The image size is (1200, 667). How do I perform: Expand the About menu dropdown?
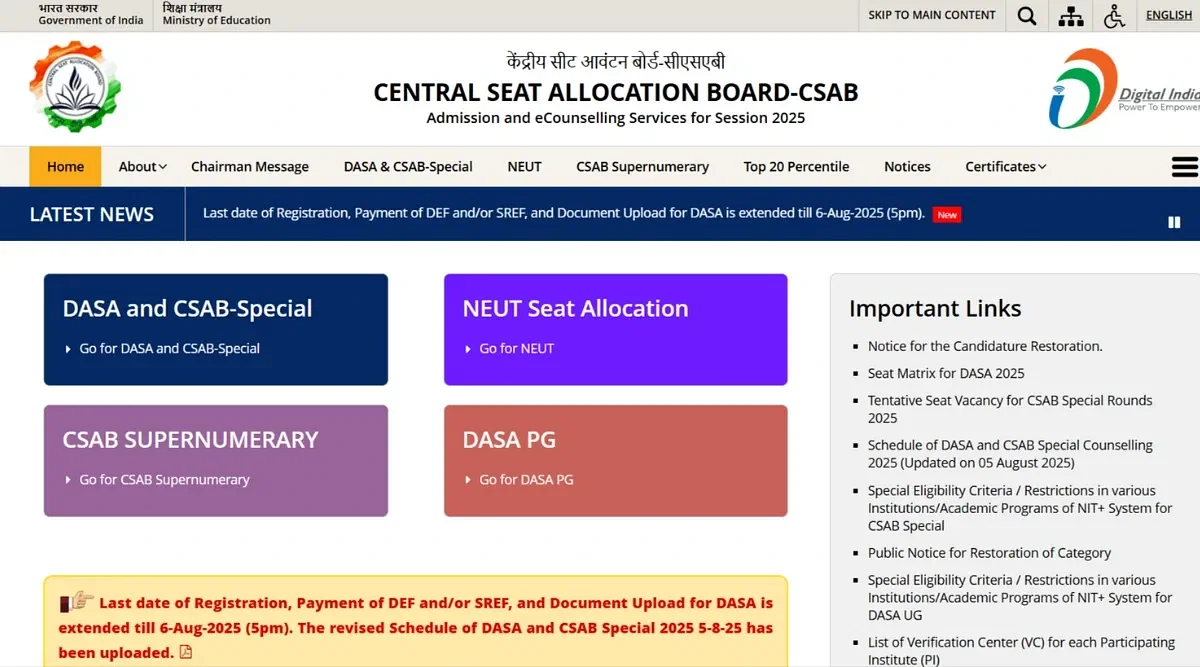click(x=142, y=167)
